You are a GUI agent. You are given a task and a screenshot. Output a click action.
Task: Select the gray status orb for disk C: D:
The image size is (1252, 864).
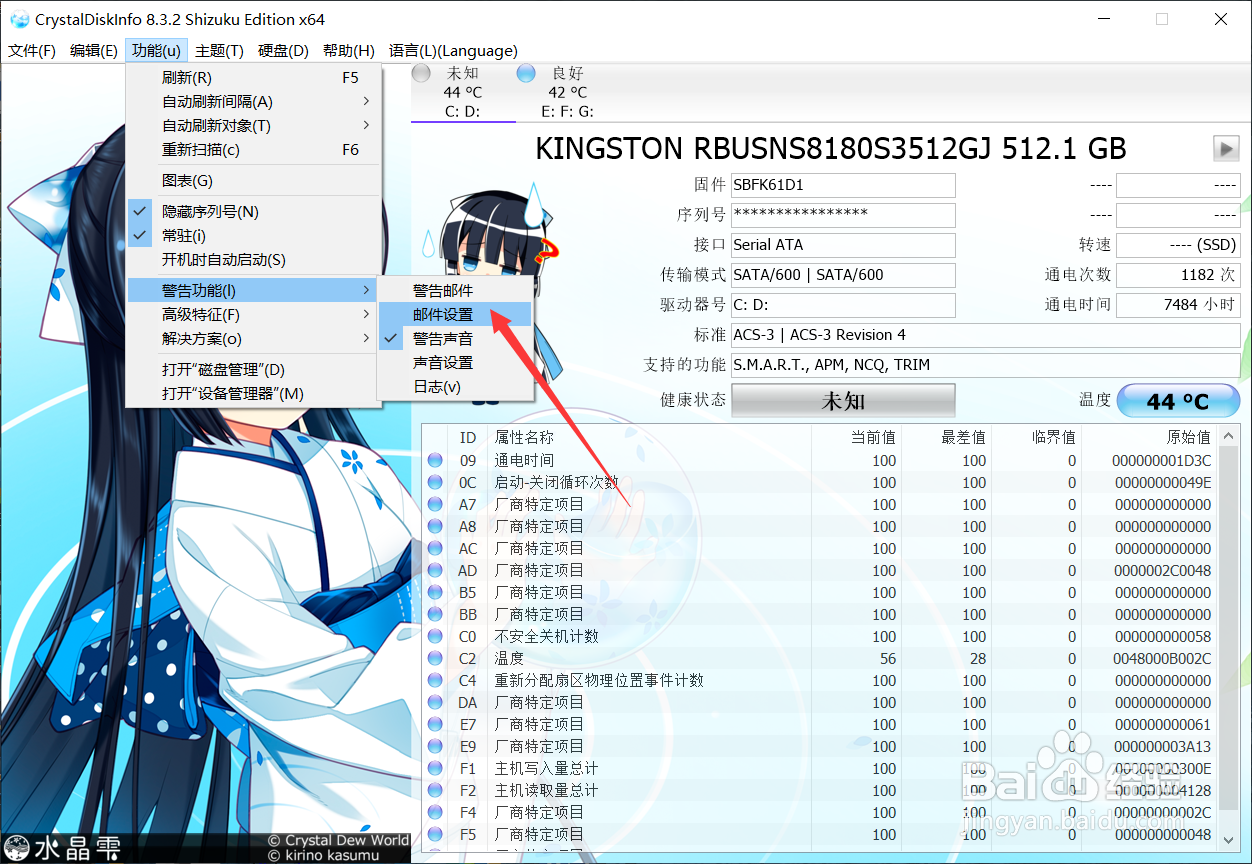[x=422, y=73]
